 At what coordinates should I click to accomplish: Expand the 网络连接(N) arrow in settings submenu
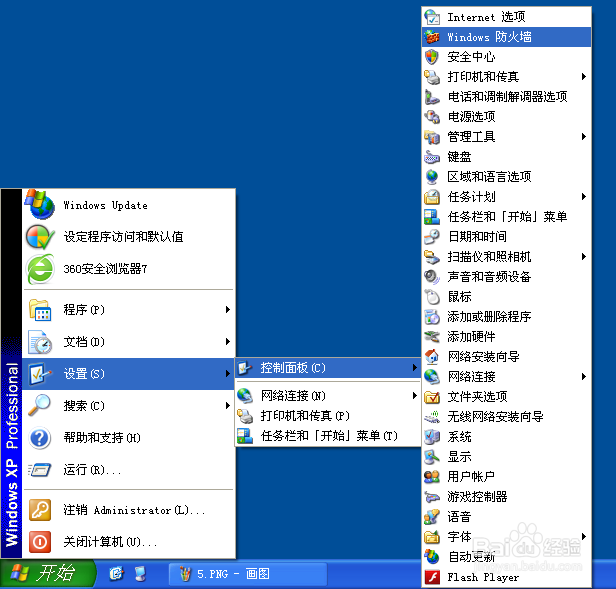tap(414, 396)
